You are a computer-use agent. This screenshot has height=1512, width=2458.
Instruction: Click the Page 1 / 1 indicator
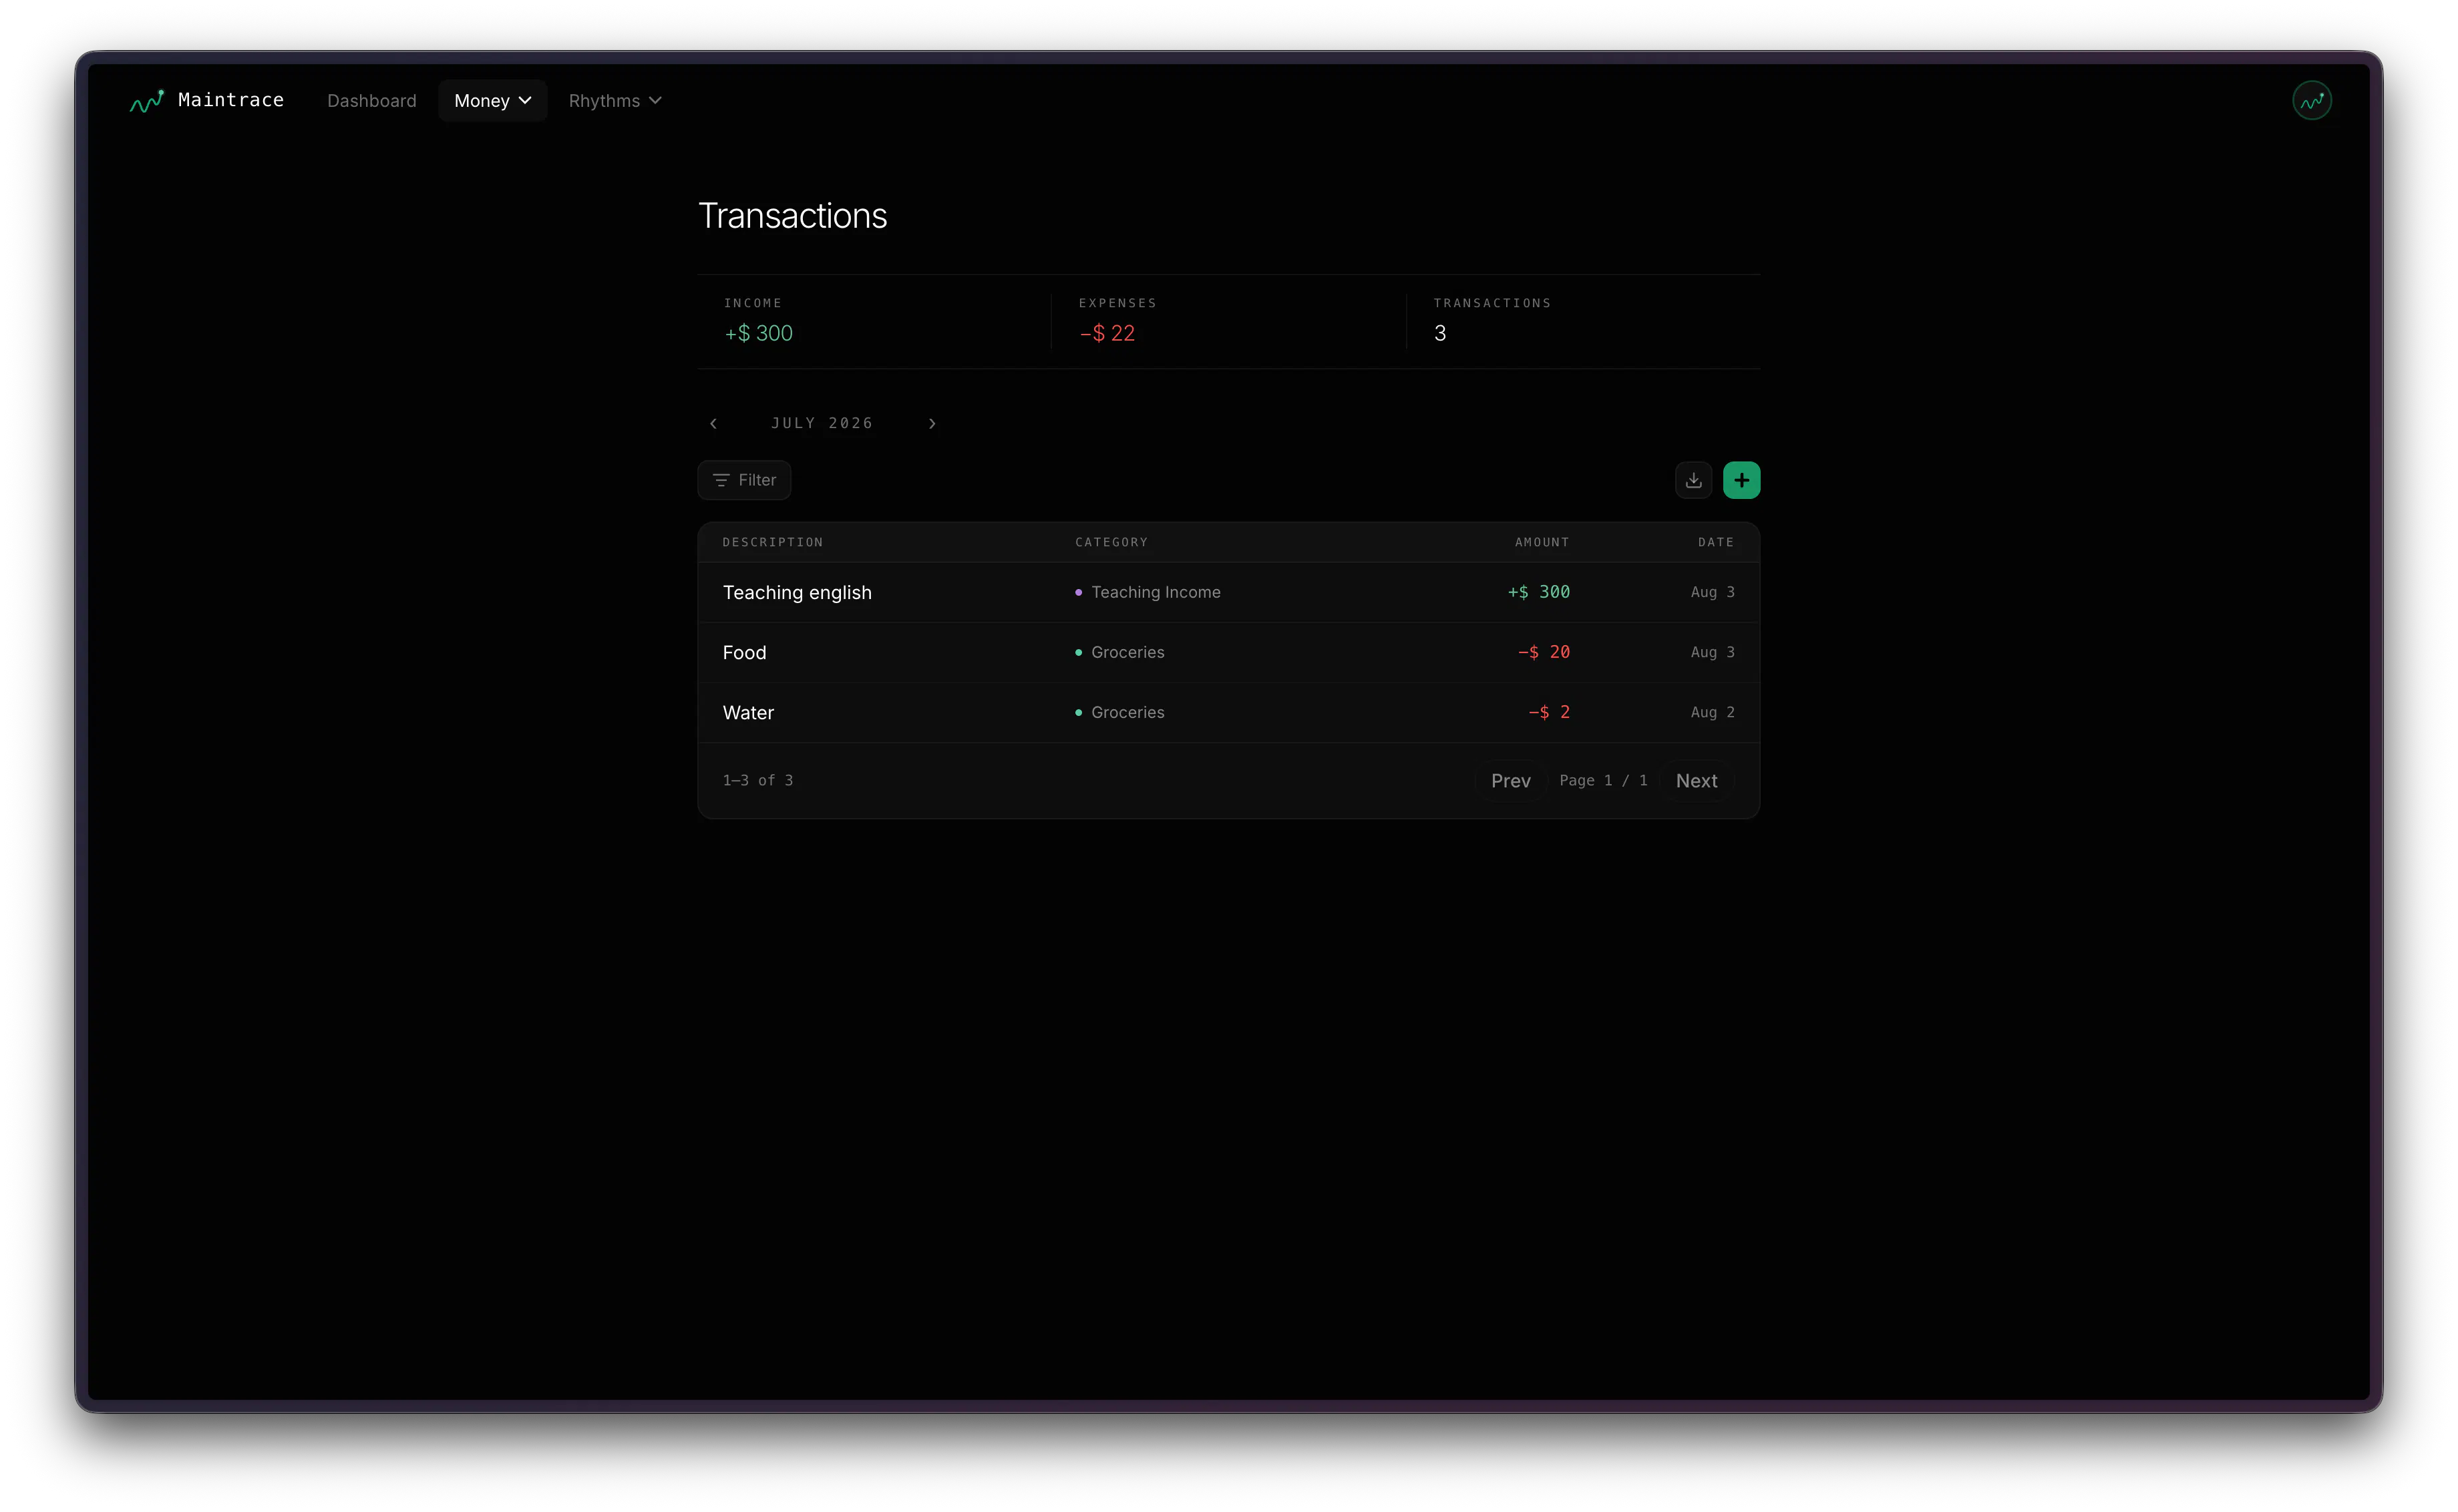(1603, 781)
